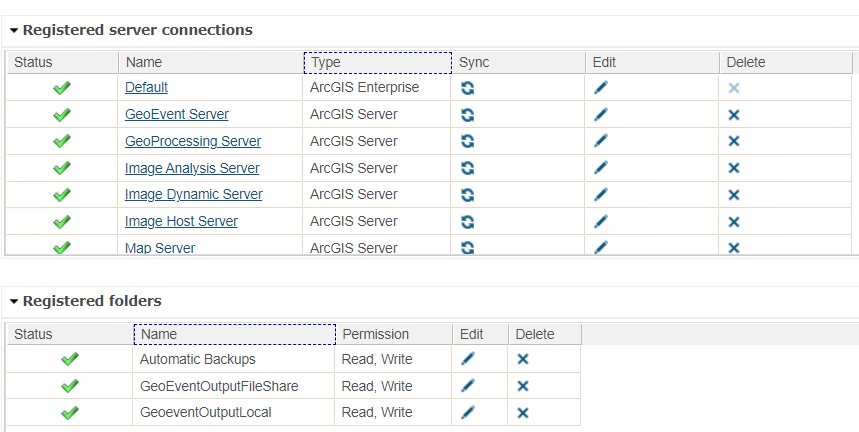Delete the GeoEventOutputFileShare folder
Screen dimensions: 859x432
point(522,386)
